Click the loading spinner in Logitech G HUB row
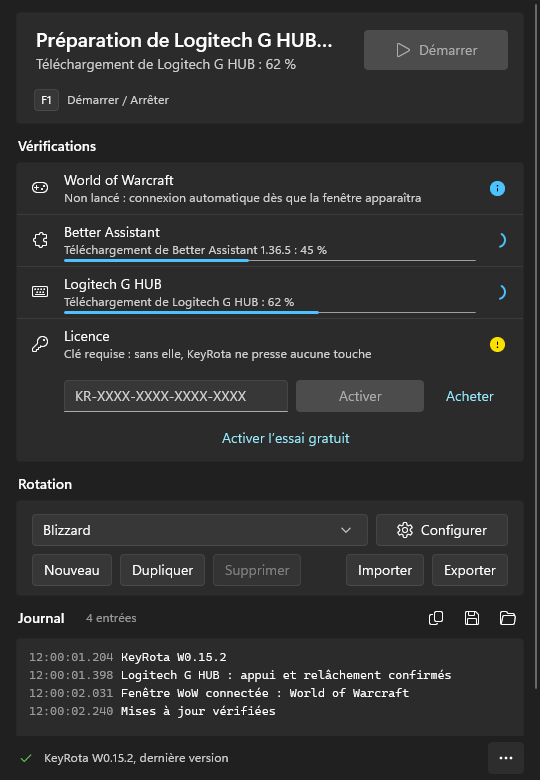 click(501, 292)
